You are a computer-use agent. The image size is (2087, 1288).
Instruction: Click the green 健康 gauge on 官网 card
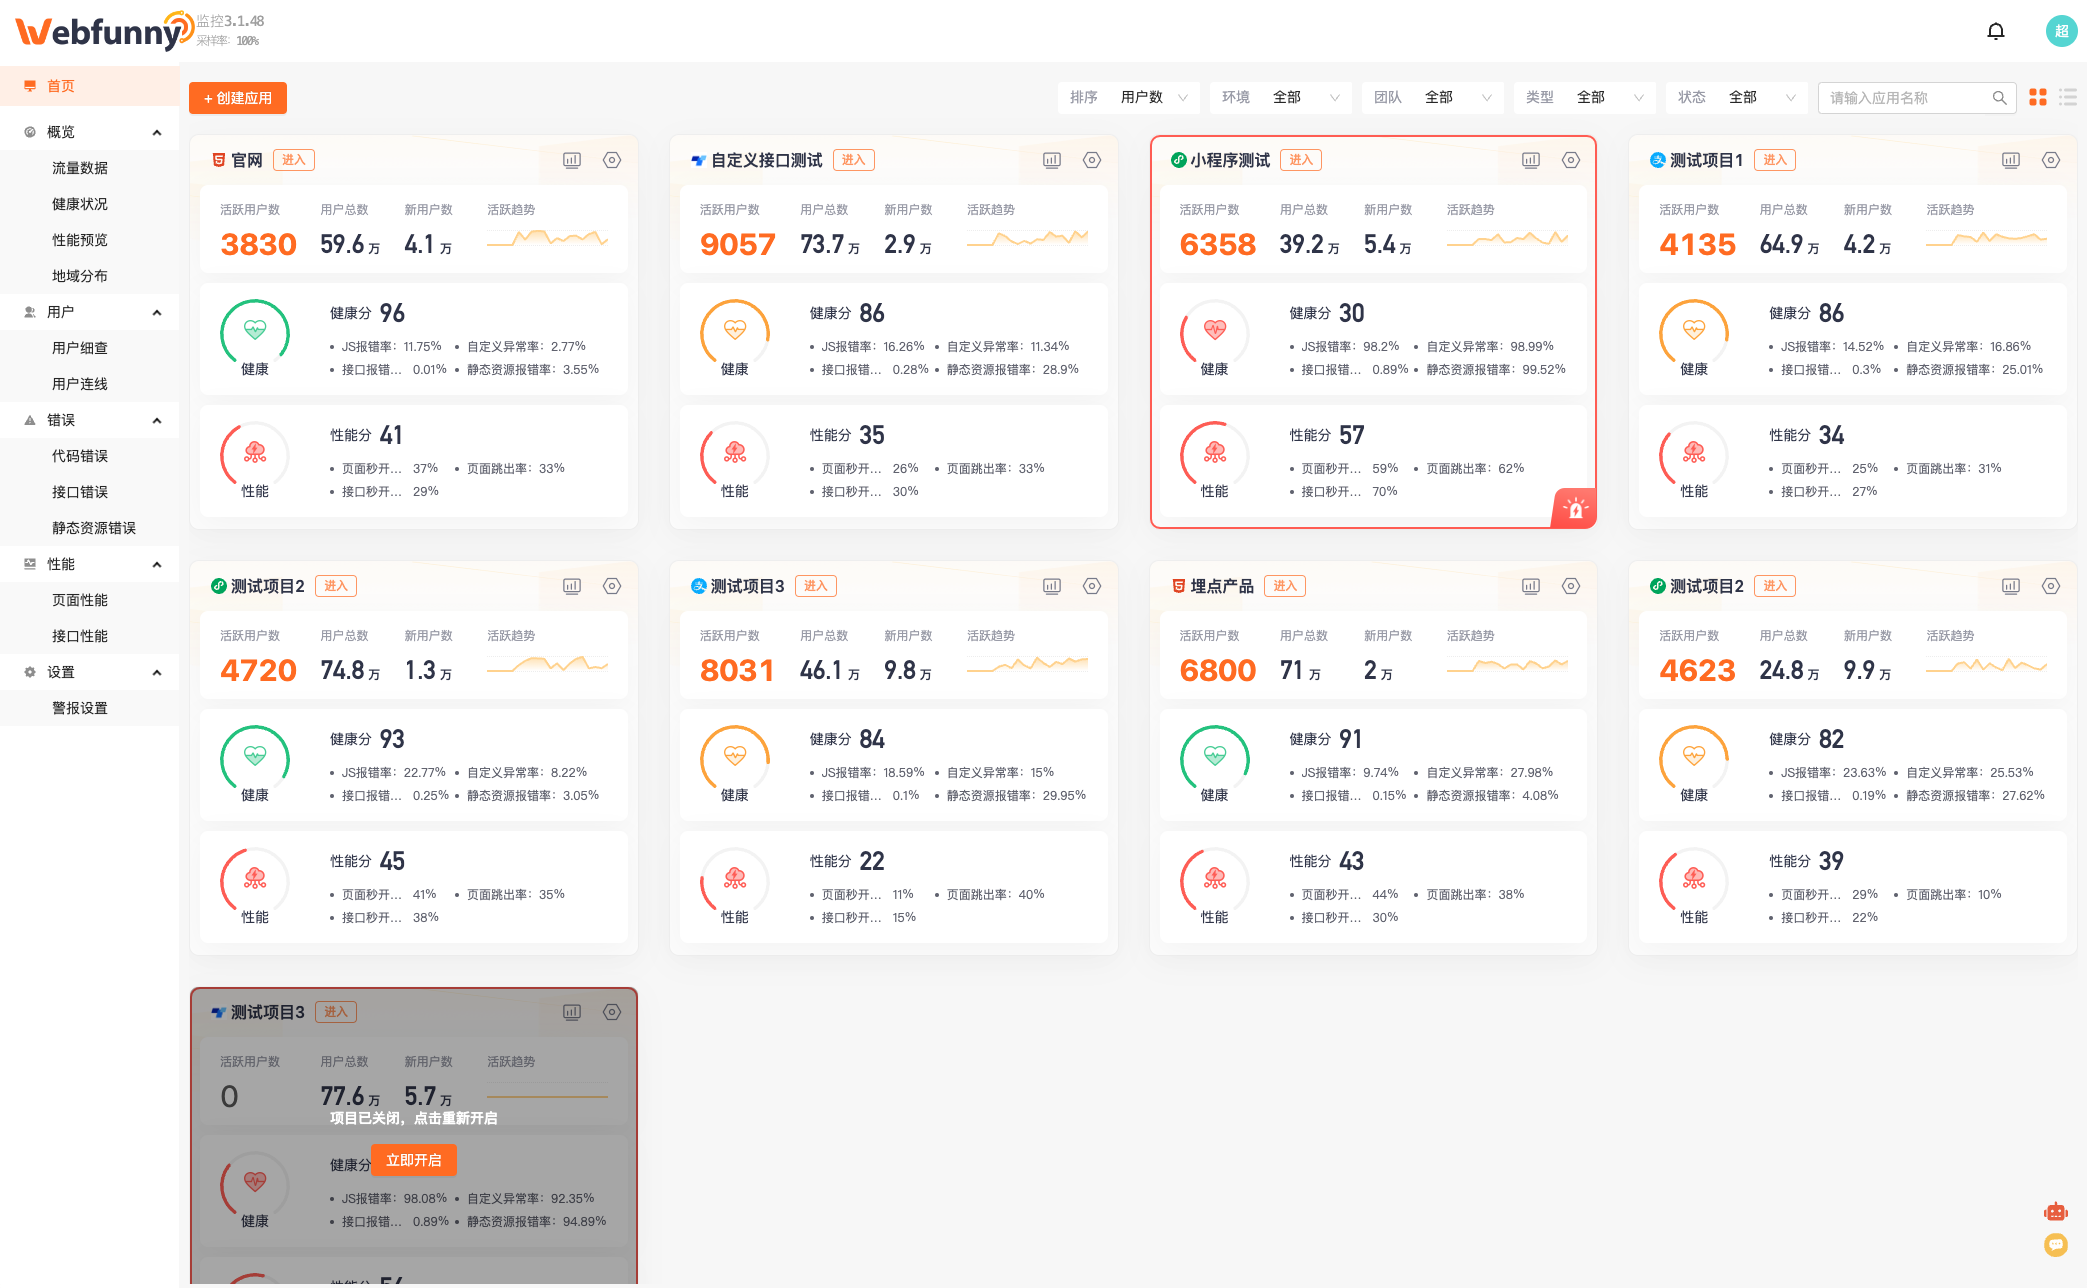tap(255, 334)
